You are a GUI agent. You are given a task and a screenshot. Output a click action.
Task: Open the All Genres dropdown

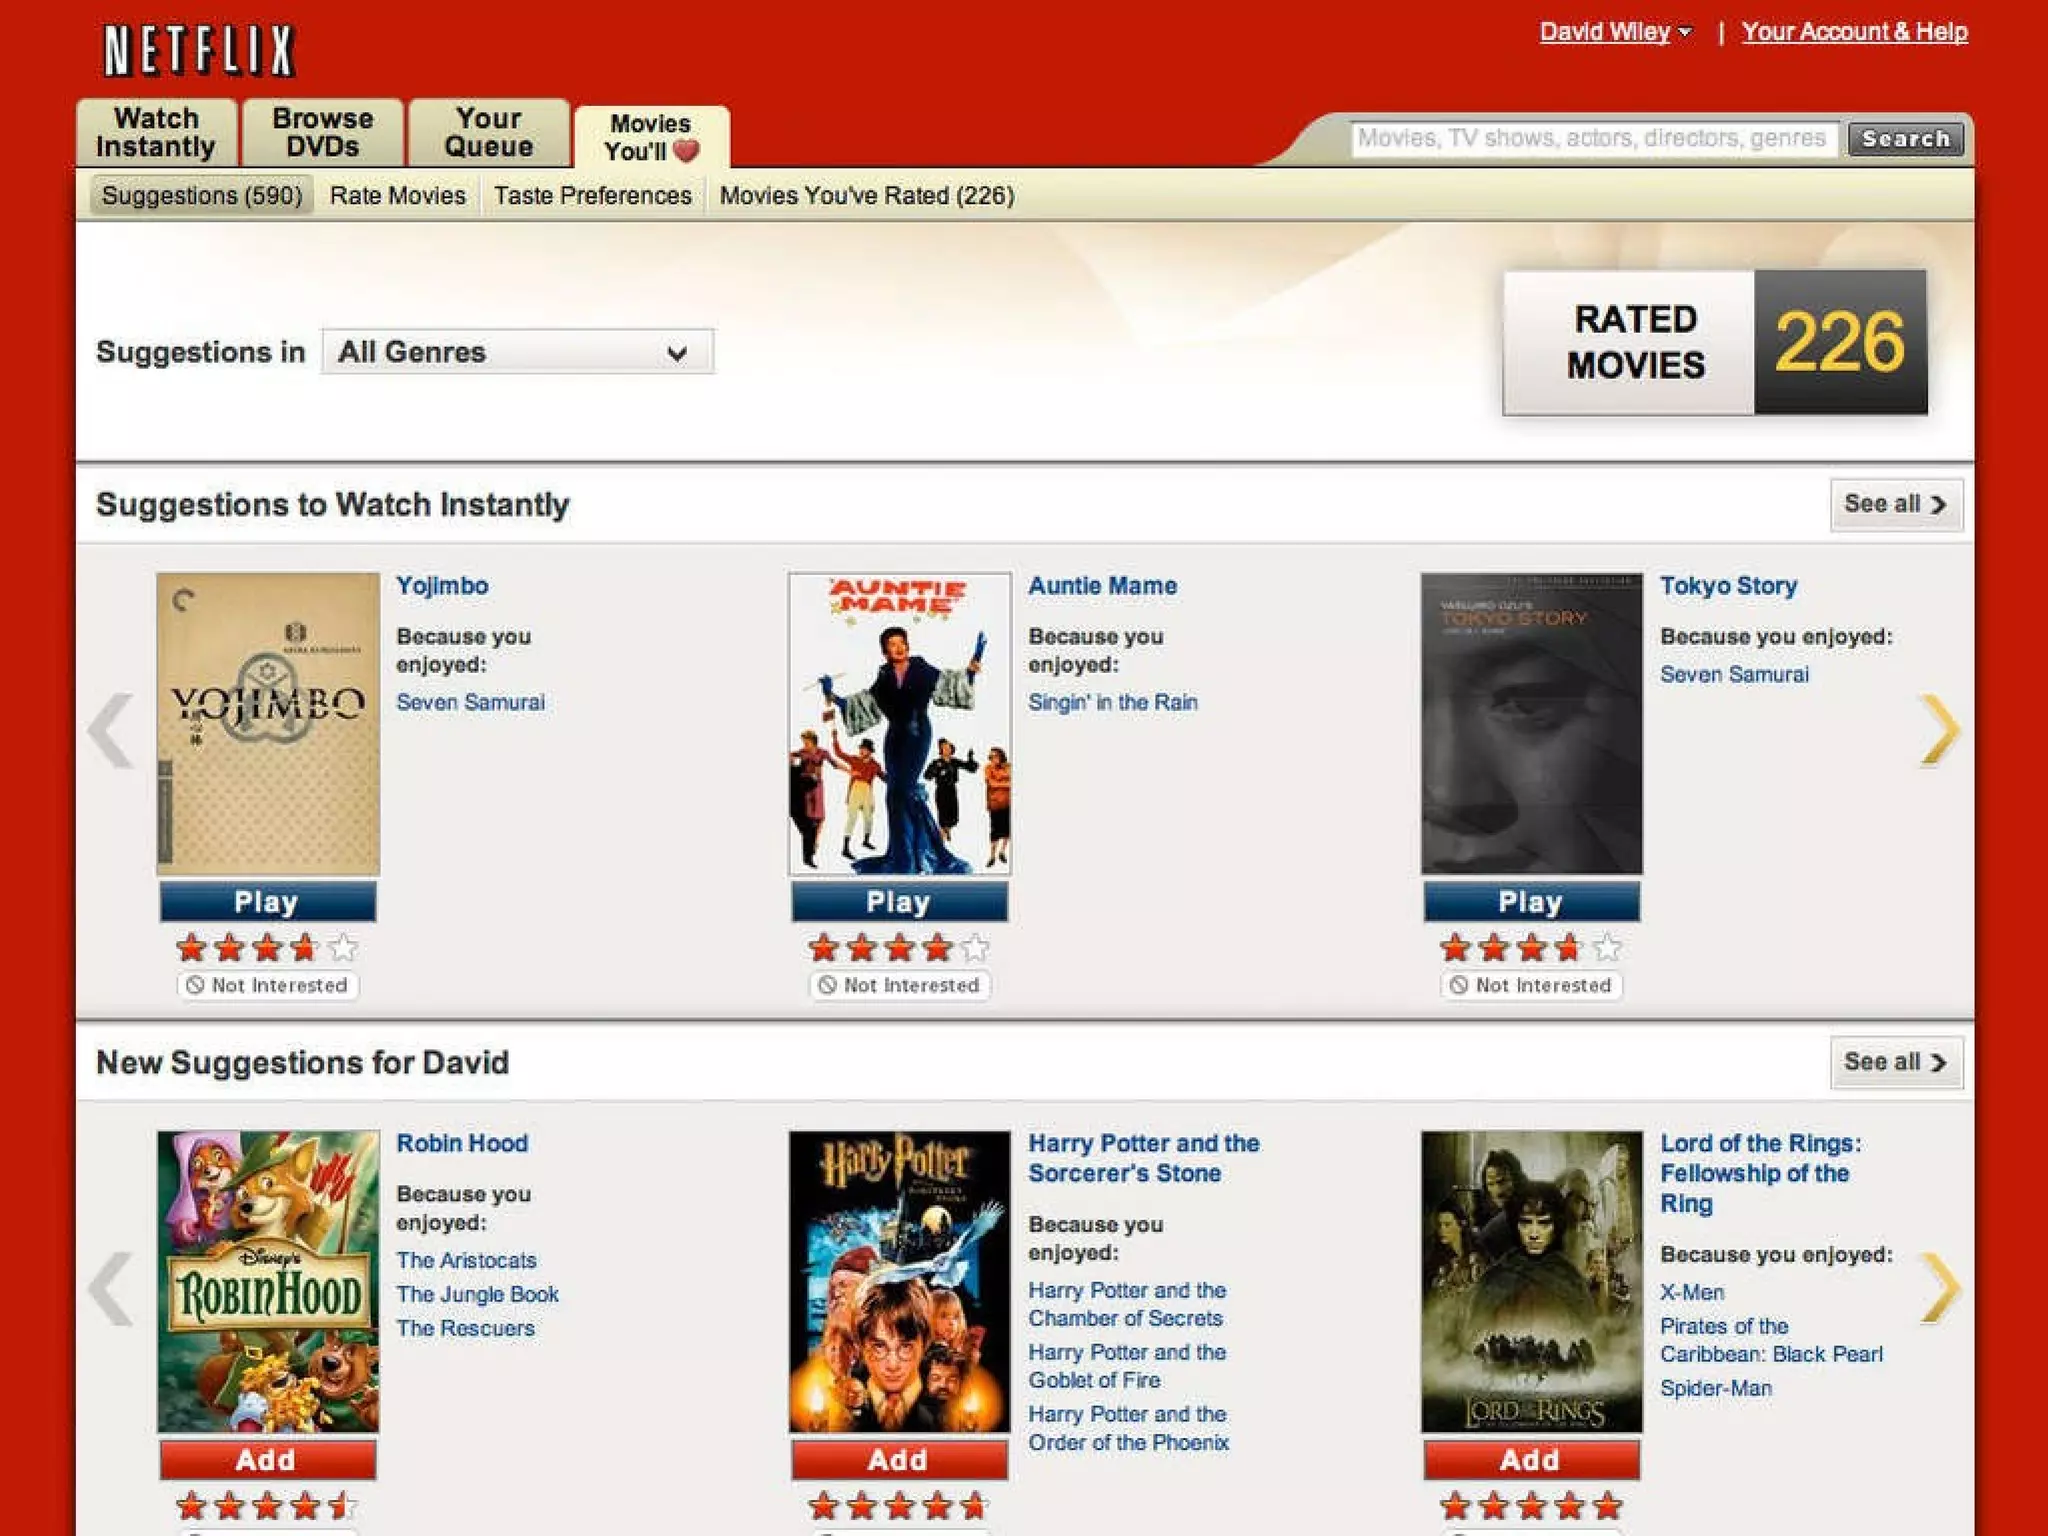coord(517,352)
